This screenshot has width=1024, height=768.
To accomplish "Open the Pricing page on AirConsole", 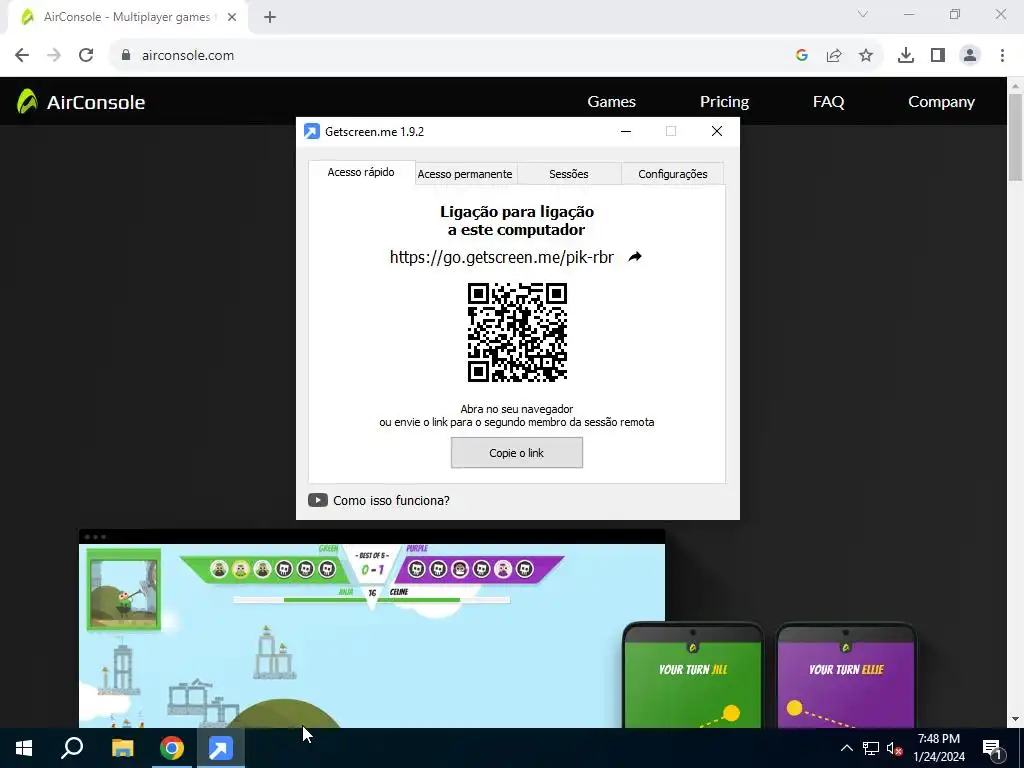I will pos(724,102).
